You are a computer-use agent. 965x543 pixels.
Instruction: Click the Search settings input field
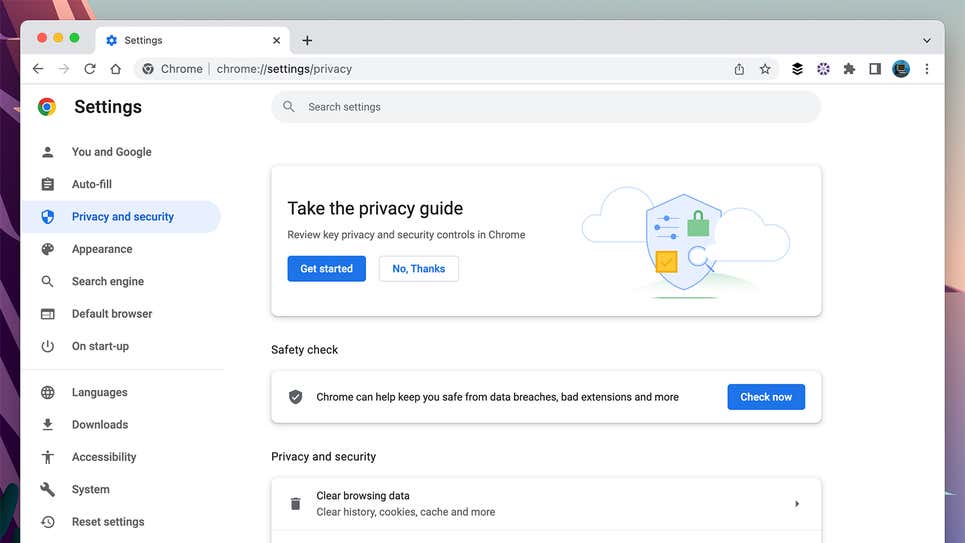(547, 107)
